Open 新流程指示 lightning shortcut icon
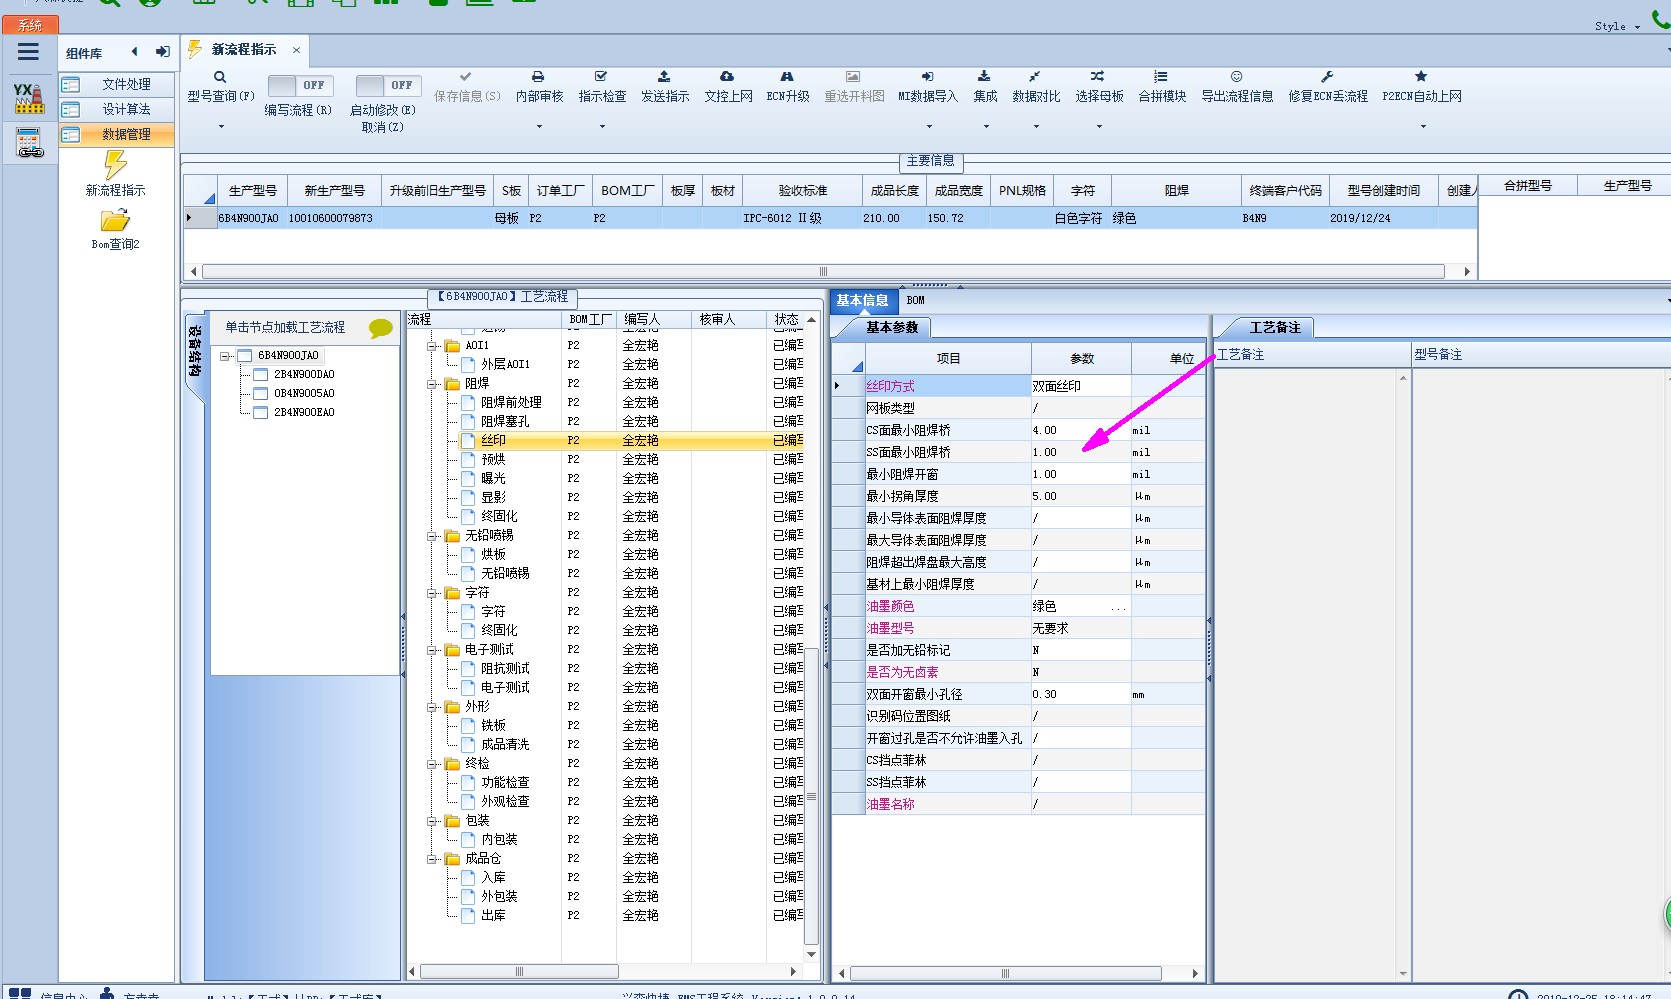 coord(115,165)
